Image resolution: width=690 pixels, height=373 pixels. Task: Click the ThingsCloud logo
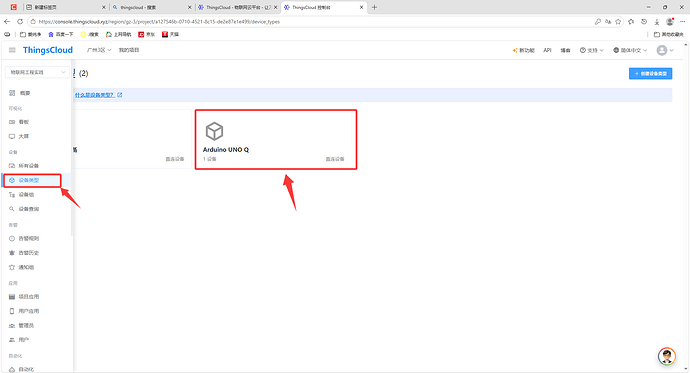(x=48, y=50)
